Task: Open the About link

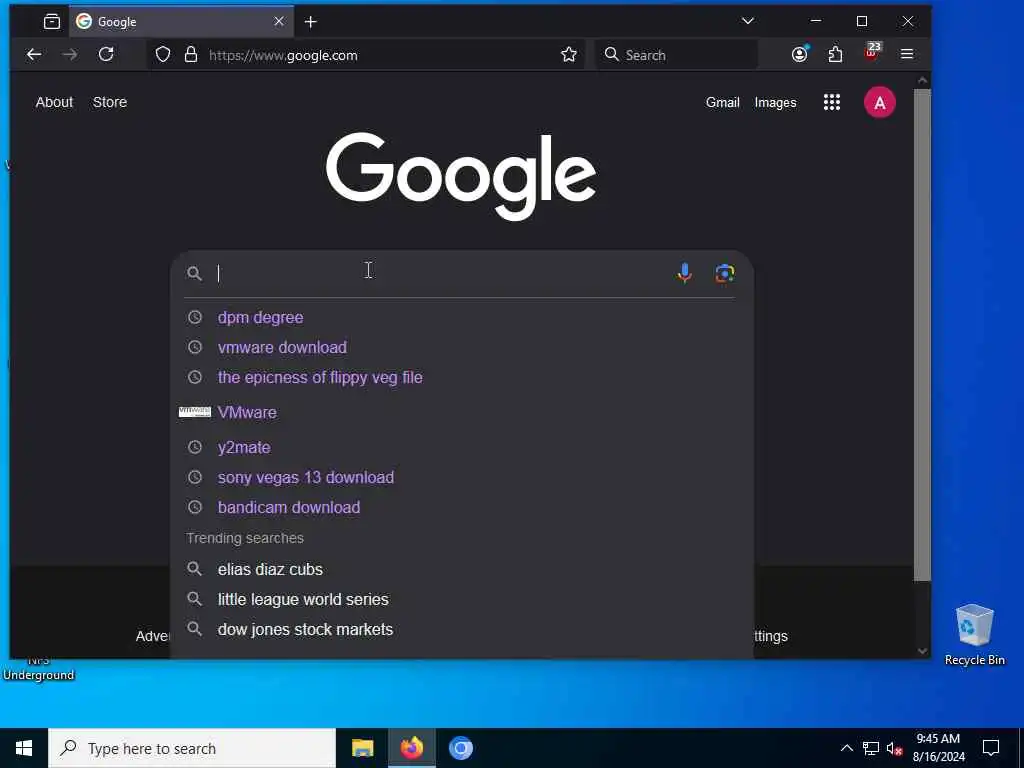Action: coord(54,102)
